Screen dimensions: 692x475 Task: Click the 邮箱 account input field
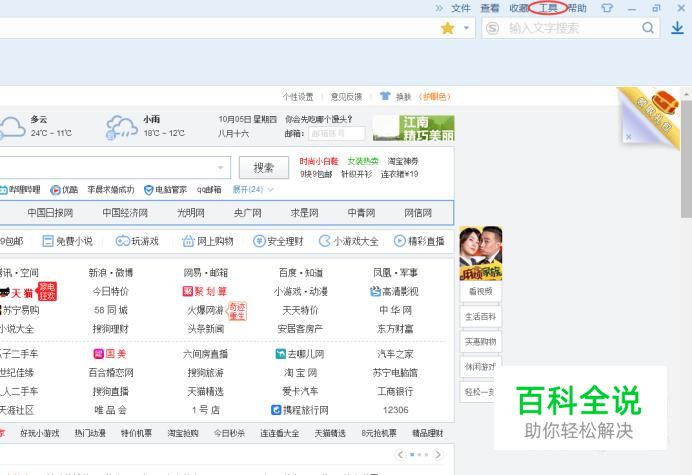point(337,133)
